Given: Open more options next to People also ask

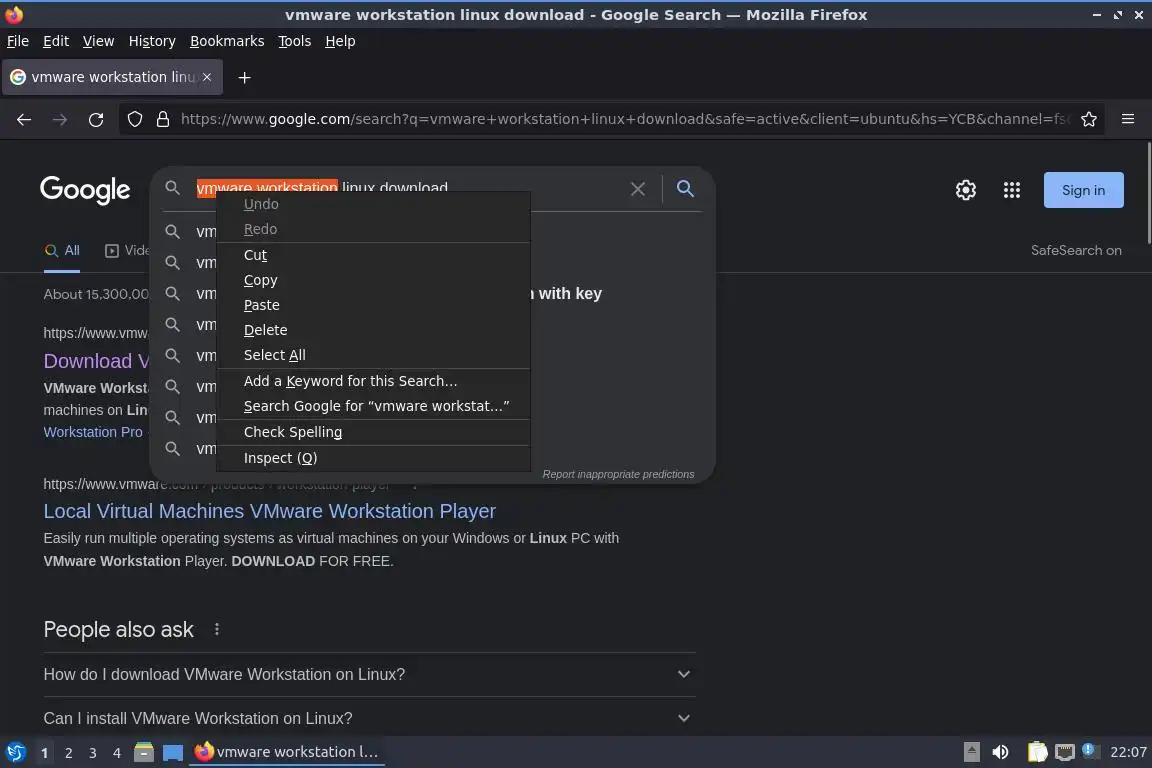Looking at the screenshot, I should click(x=217, y=629).
